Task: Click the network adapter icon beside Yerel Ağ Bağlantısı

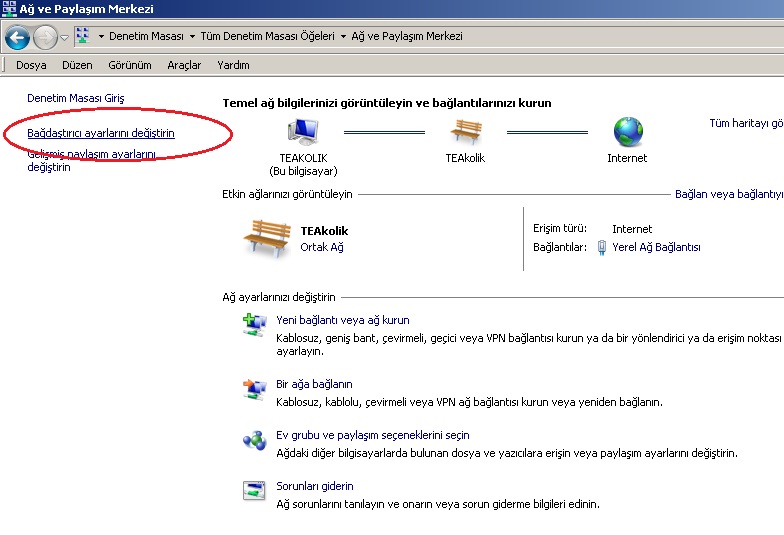Action: [602, 248]
